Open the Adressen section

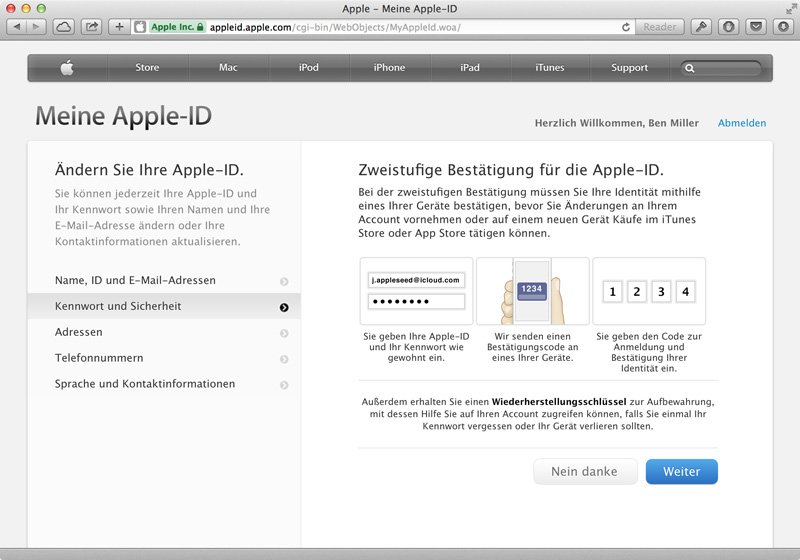(x=164, y=332)
